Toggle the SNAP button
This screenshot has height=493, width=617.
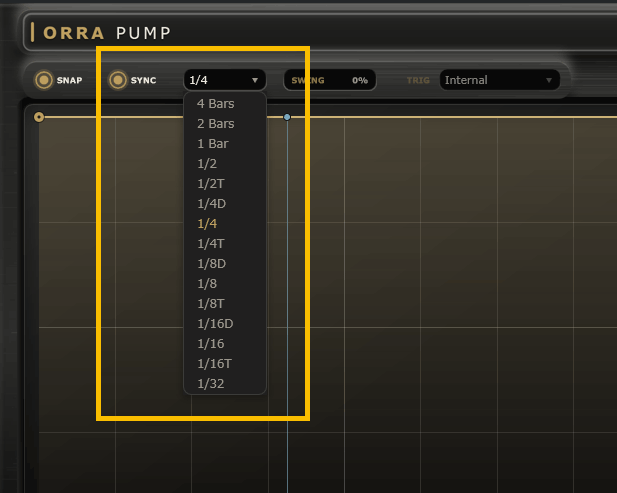[44, 80]
